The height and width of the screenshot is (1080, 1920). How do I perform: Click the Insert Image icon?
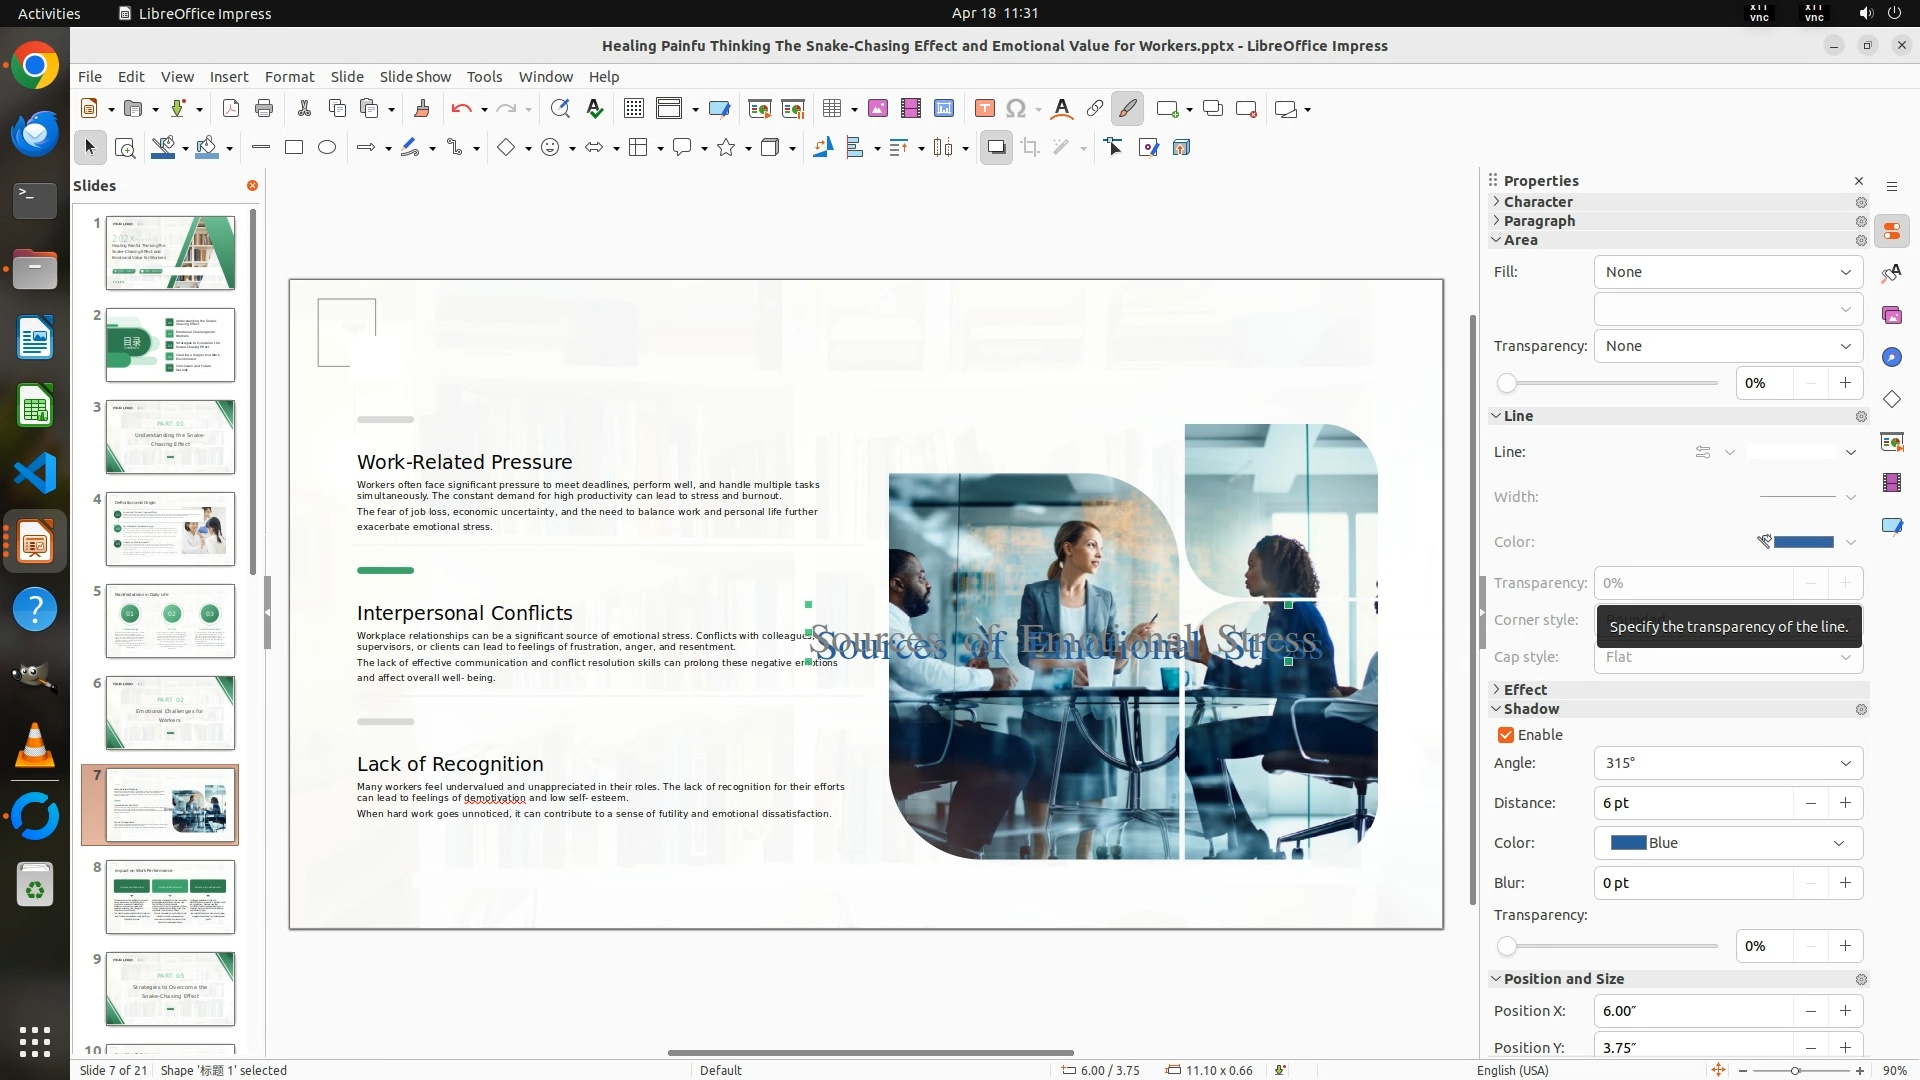pyautogui.click(x=877, y=109)
